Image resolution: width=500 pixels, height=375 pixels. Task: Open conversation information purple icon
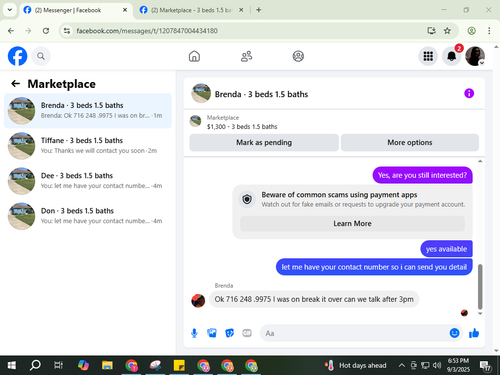click(469, 93)
